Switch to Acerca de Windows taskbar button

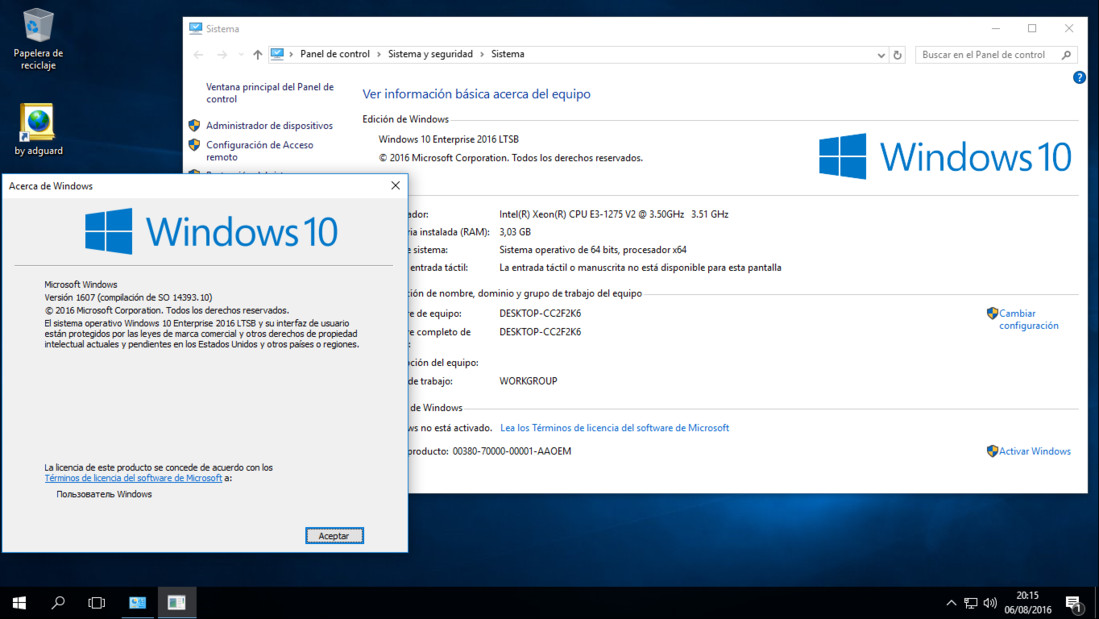(x=177, y=603)
